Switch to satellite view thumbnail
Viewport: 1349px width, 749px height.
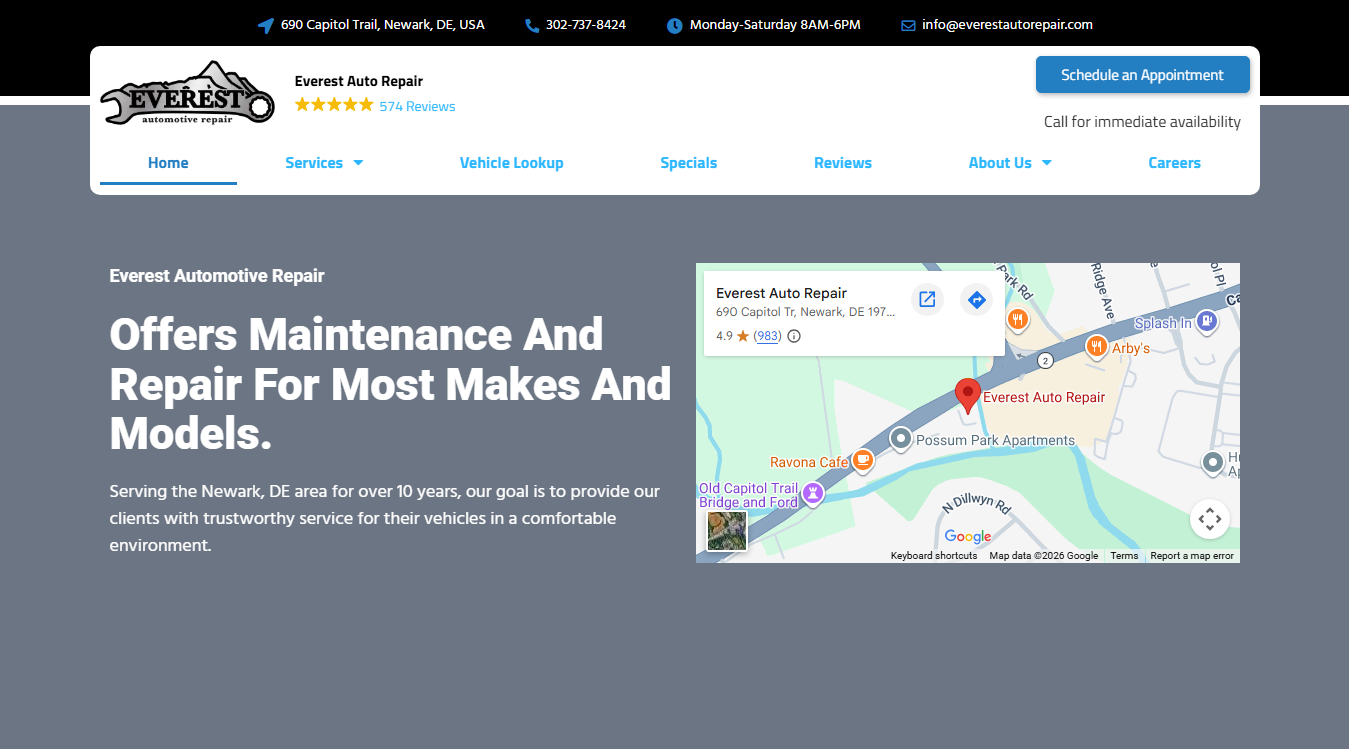pos(727,531)
